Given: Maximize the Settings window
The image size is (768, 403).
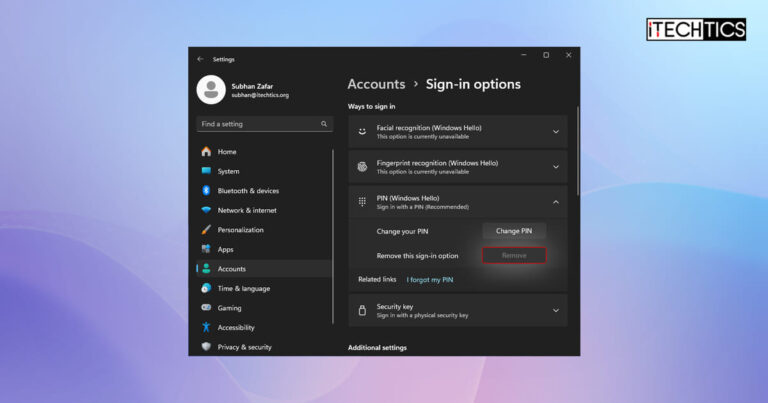Looking at the screenshot, I should click(x=546, y=55).
